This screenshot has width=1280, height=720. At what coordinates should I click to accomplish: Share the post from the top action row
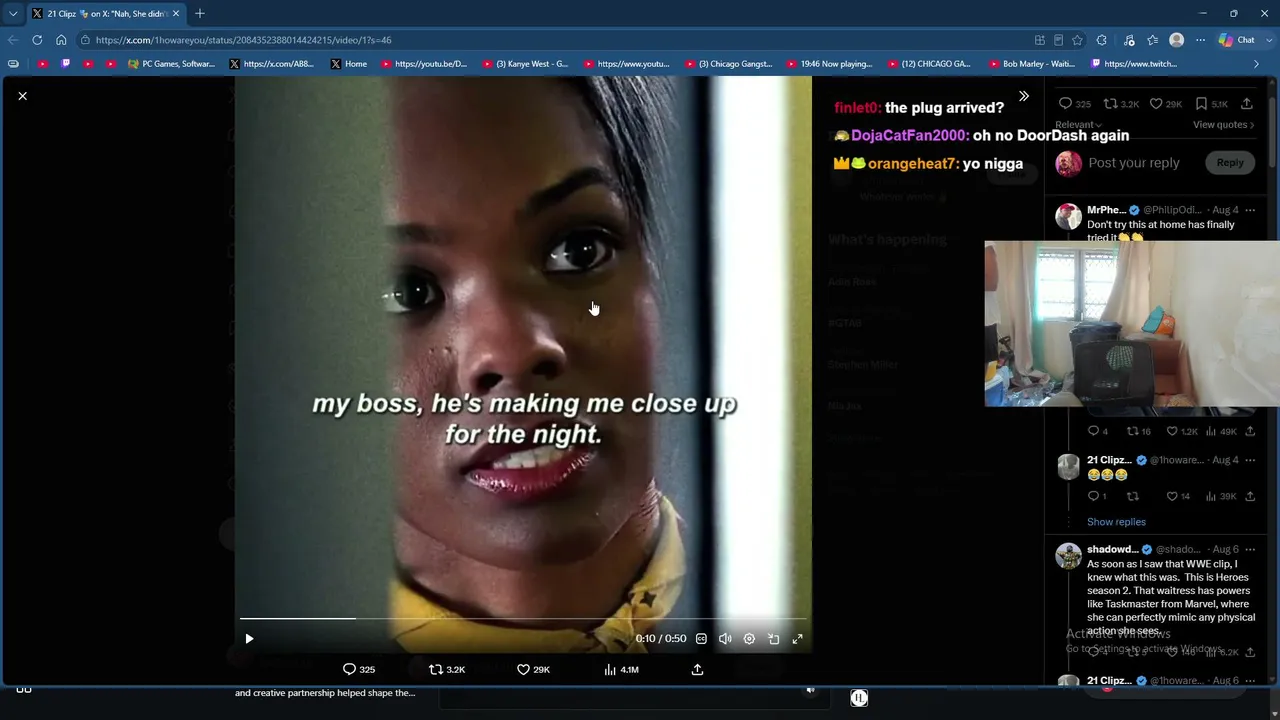click(x=1246, y=104)
